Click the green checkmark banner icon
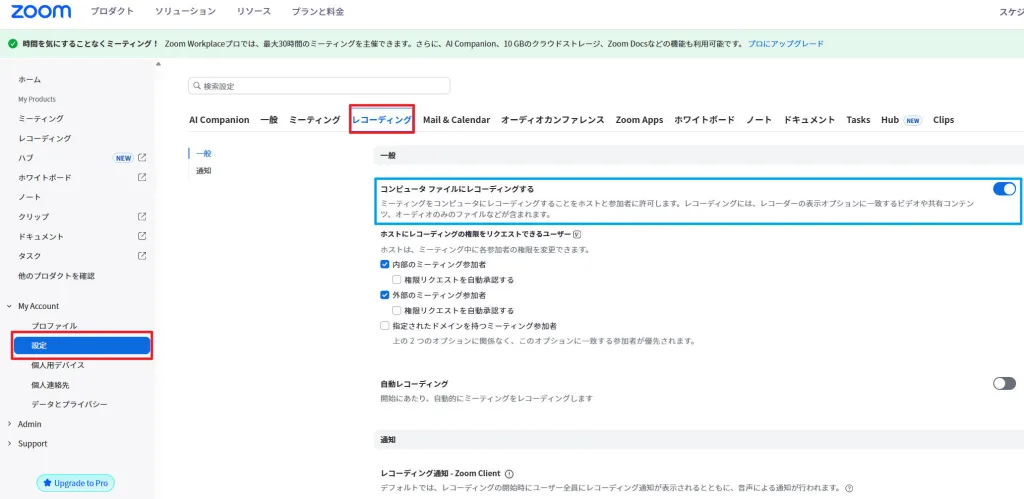Image resolution: width=1024 pixels, height=499 pixels. (12, 44)
